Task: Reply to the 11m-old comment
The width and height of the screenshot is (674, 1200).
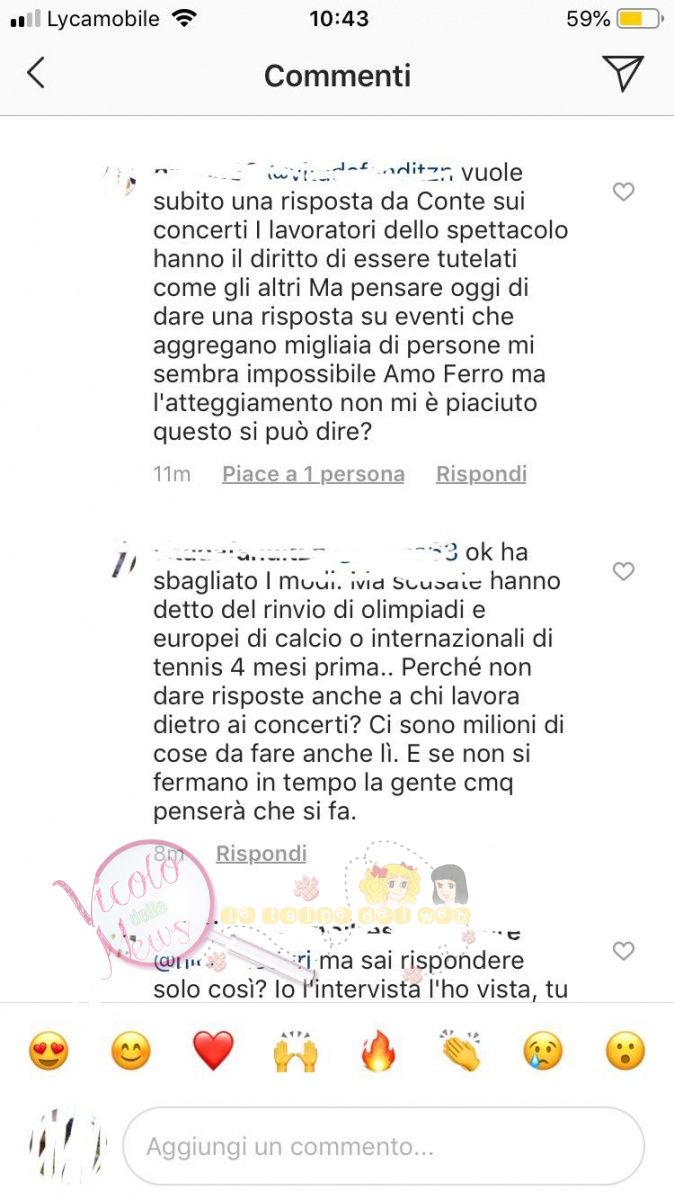Action: coord(481,474)
